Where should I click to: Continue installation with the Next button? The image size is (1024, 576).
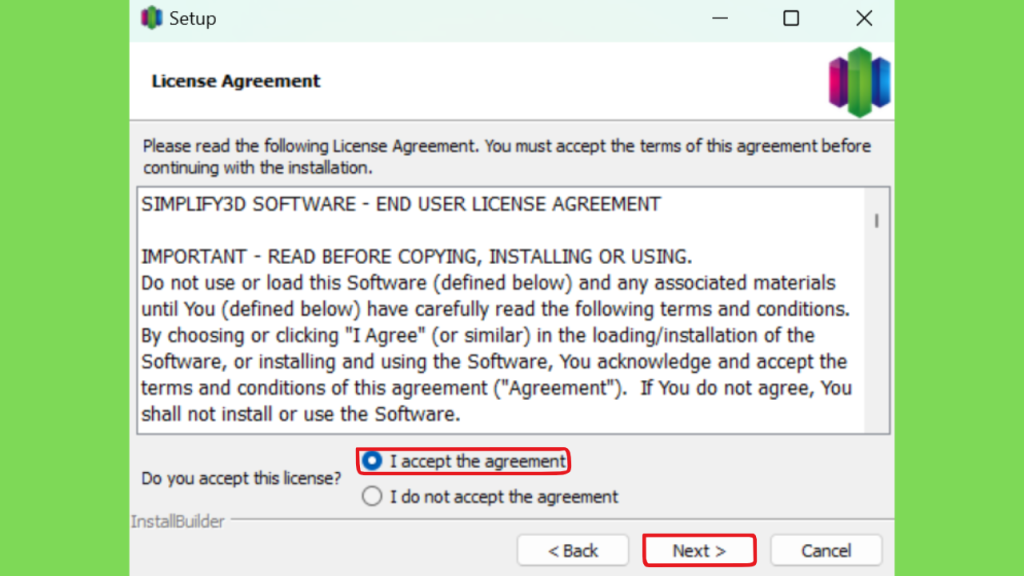click(699, 551)
